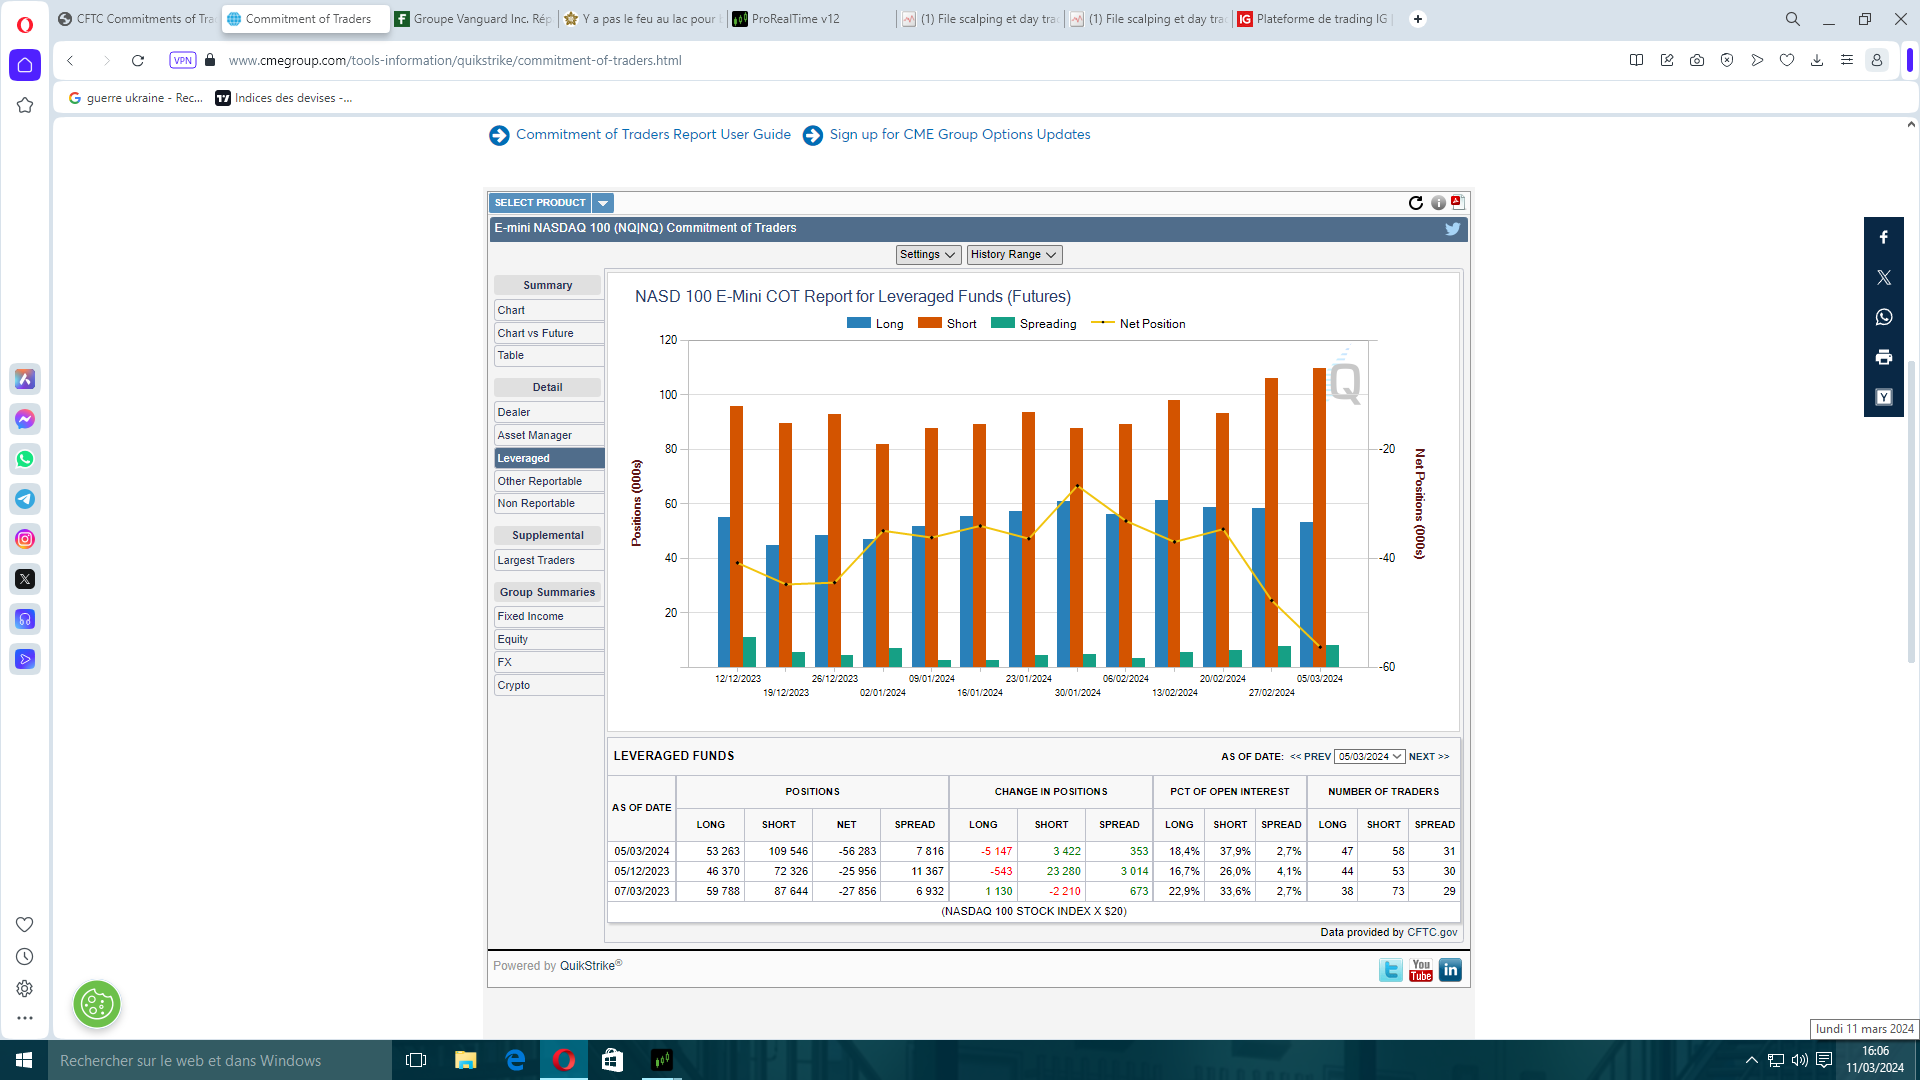Click the YouTube icon in widget footer

(x=1421, y=970)
